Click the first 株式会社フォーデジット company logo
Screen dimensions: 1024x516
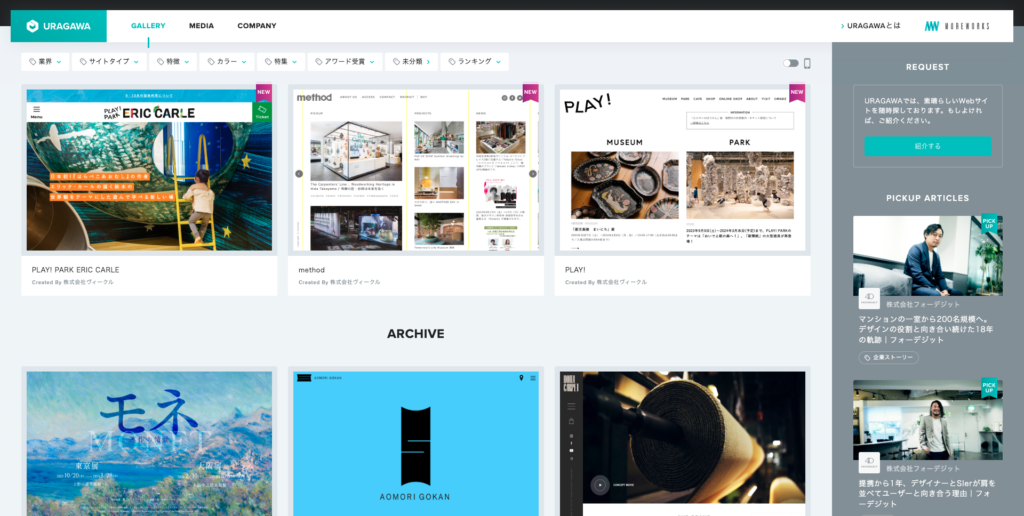[x=869, y=298]
